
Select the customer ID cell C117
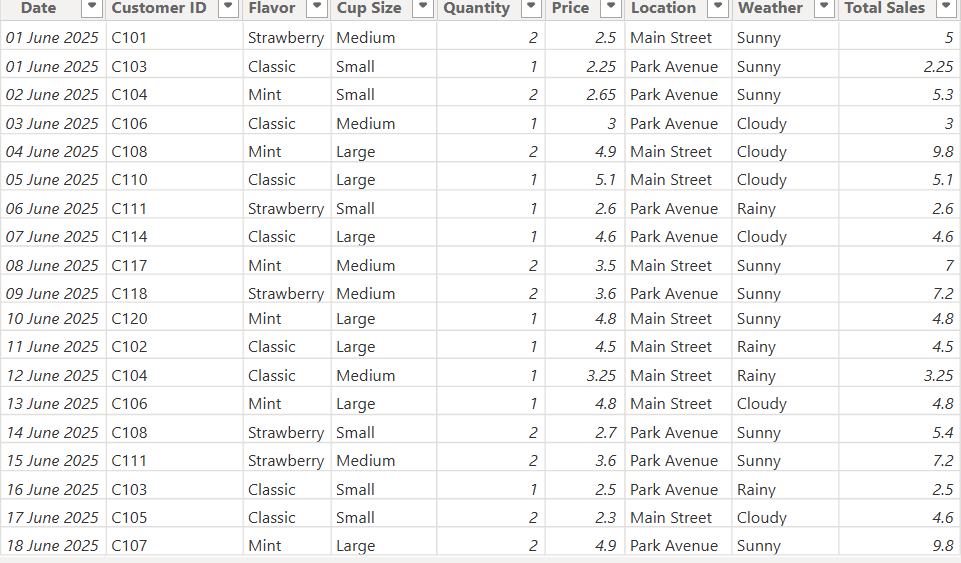[x=129, y=266]
